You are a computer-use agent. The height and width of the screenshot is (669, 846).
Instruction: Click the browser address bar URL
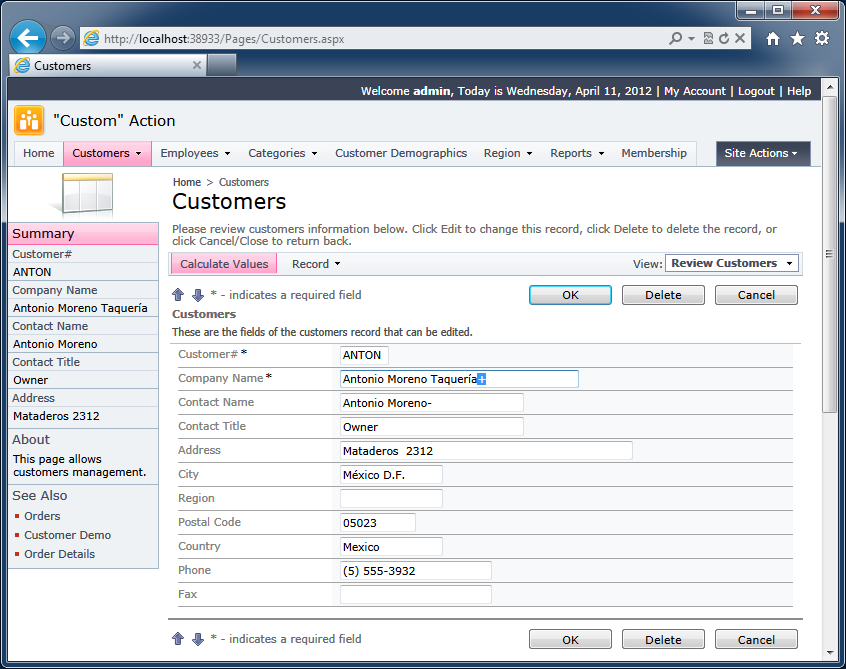(224, 39)
